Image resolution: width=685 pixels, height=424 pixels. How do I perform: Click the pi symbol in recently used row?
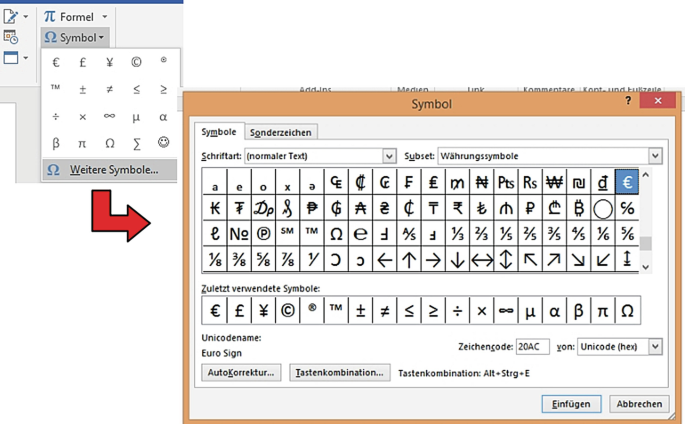pos(602,310)
